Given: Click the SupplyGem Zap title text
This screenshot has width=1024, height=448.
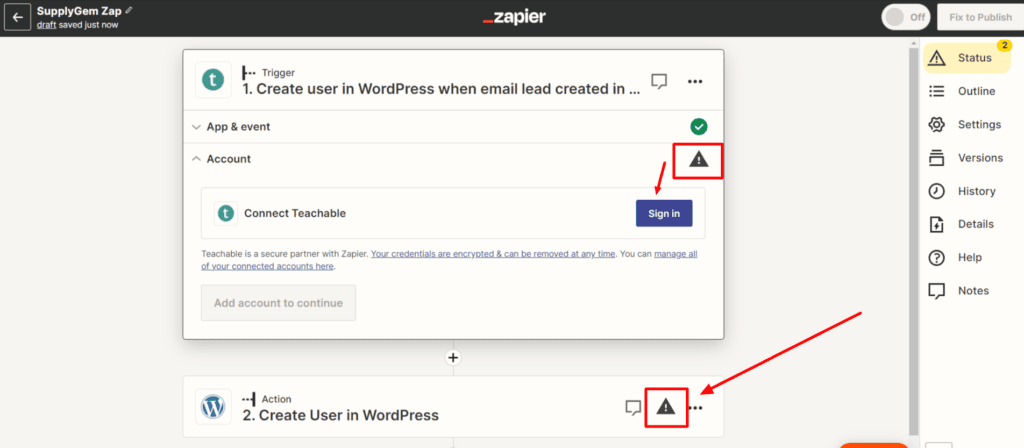Looking at the screenshot, I should 80,11.
